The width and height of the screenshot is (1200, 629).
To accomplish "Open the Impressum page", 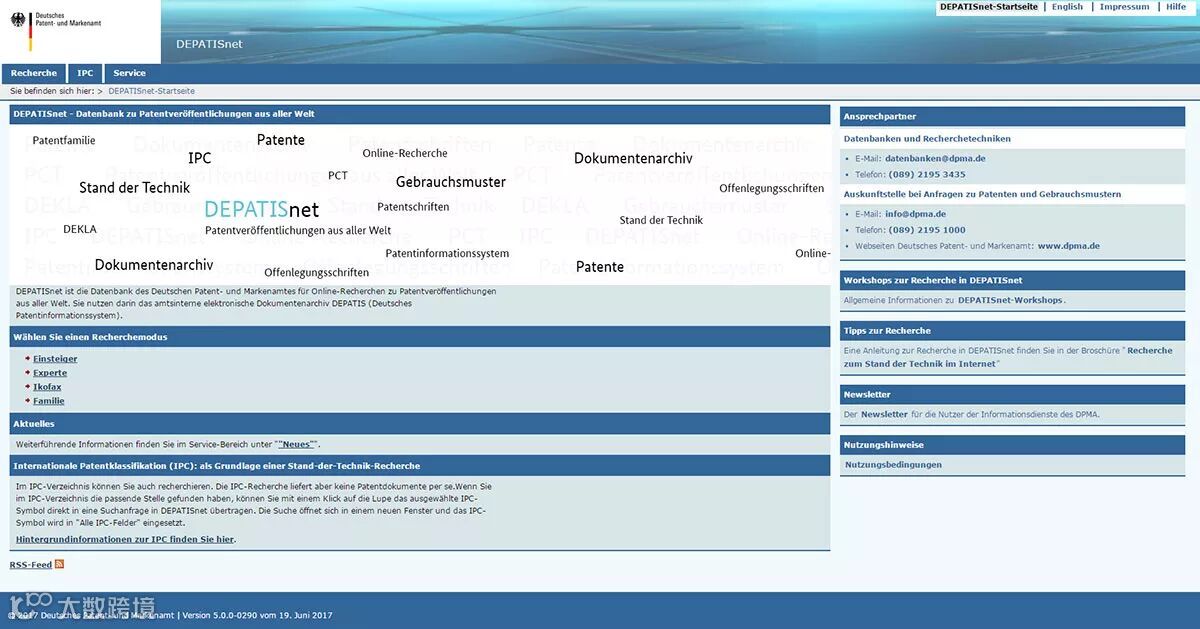I will tap(1124, 7).
